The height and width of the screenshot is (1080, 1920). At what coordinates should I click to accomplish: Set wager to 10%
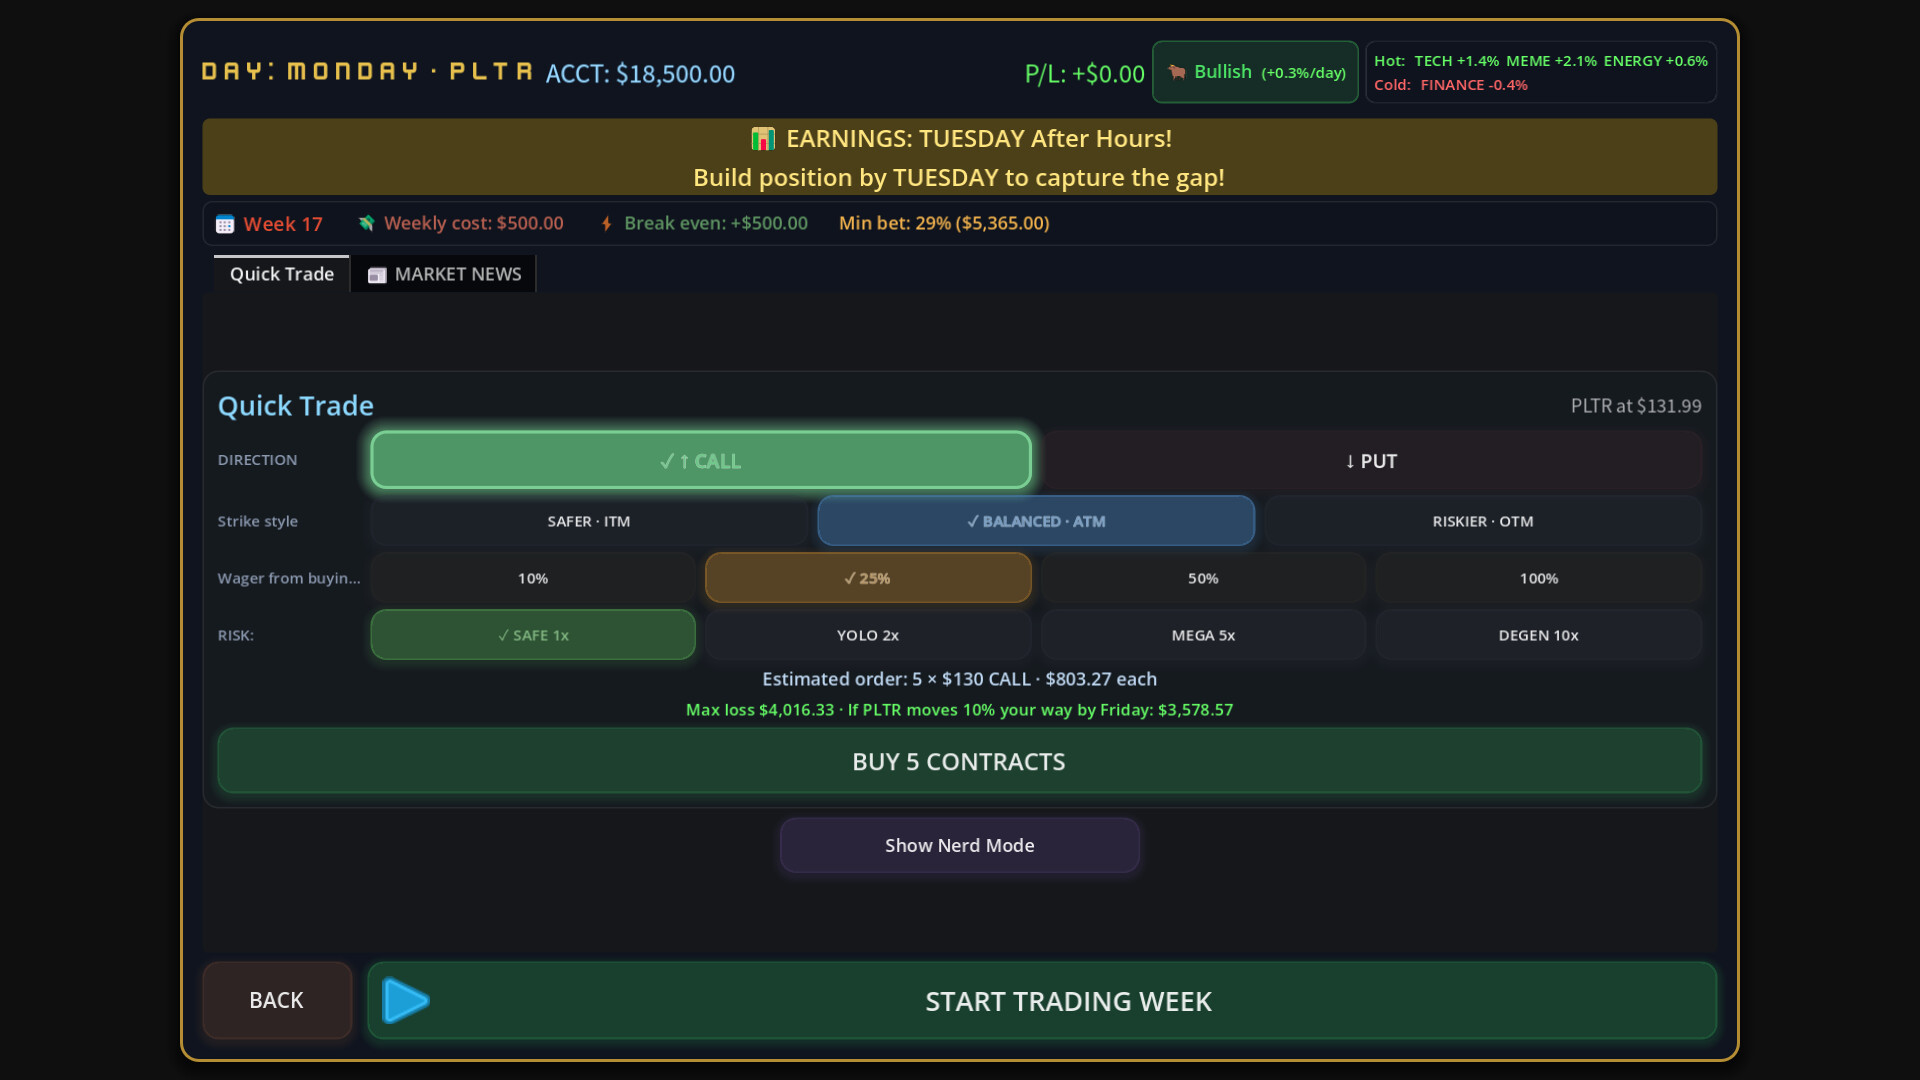pyautogui.click(x=533, y=578)
